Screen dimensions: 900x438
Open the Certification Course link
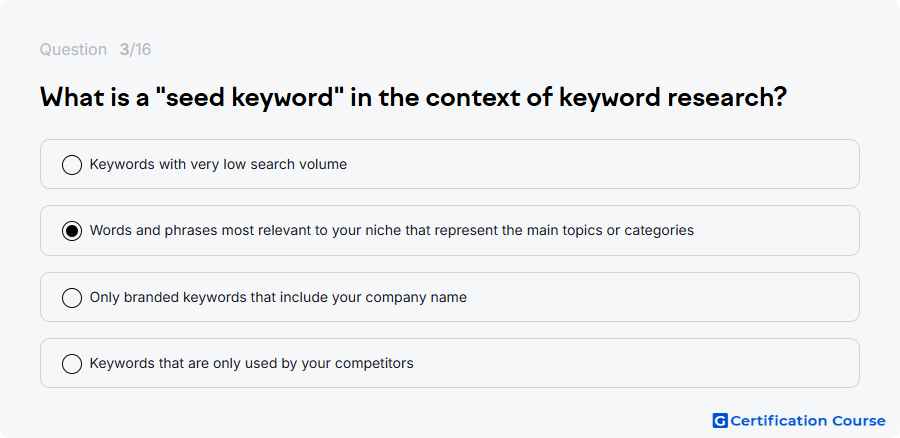coord(799,421)
